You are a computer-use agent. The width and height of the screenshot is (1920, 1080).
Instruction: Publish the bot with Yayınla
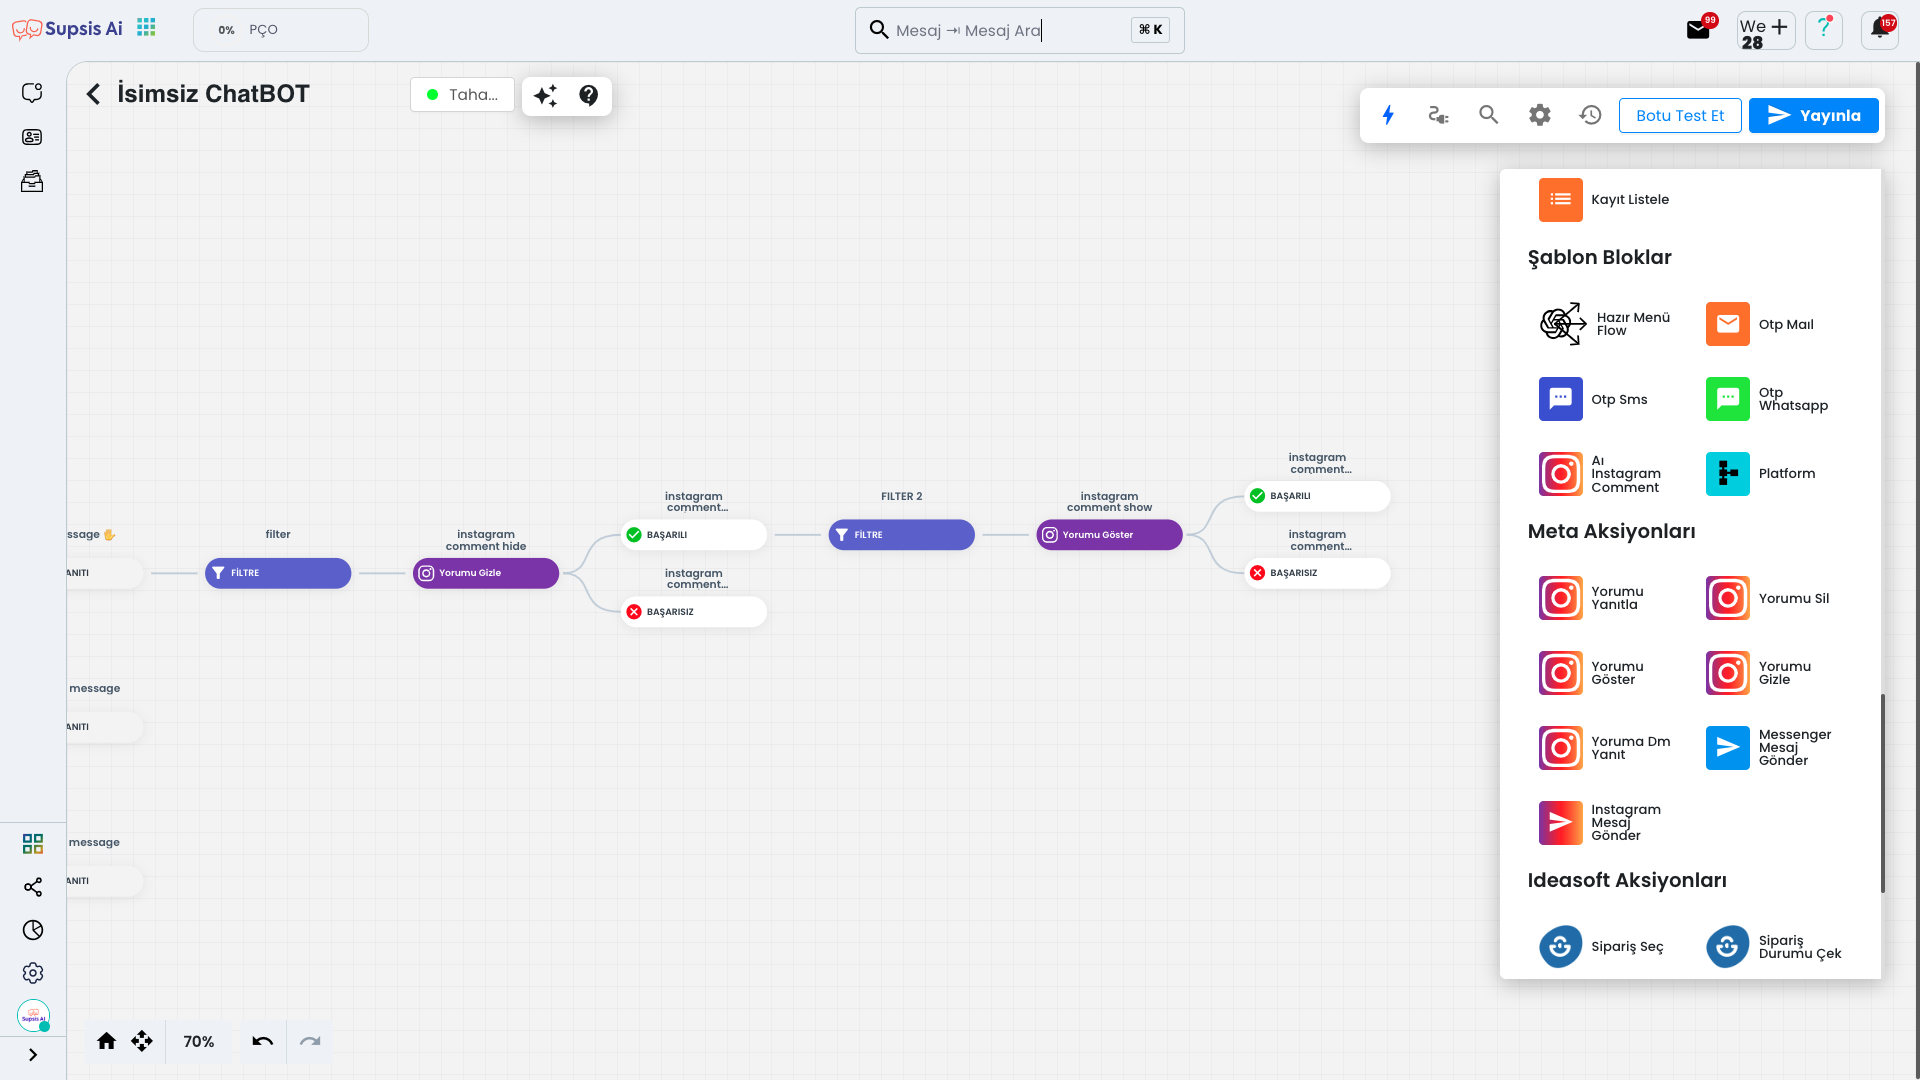point(1814,115)
